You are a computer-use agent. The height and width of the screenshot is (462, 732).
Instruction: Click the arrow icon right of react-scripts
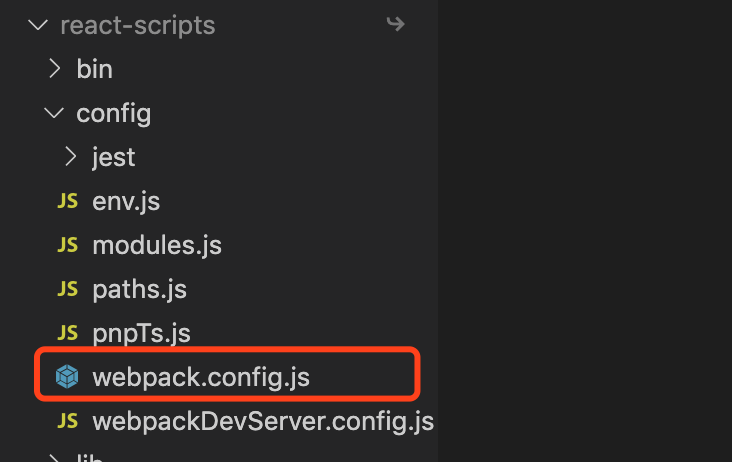tap(395, 24)
